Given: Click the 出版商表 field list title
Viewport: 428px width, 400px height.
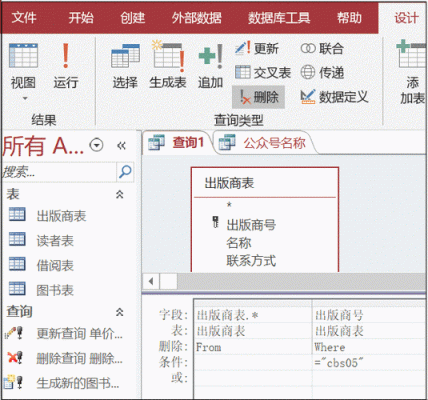Looking at the screenshot, I should pos(229,183).
